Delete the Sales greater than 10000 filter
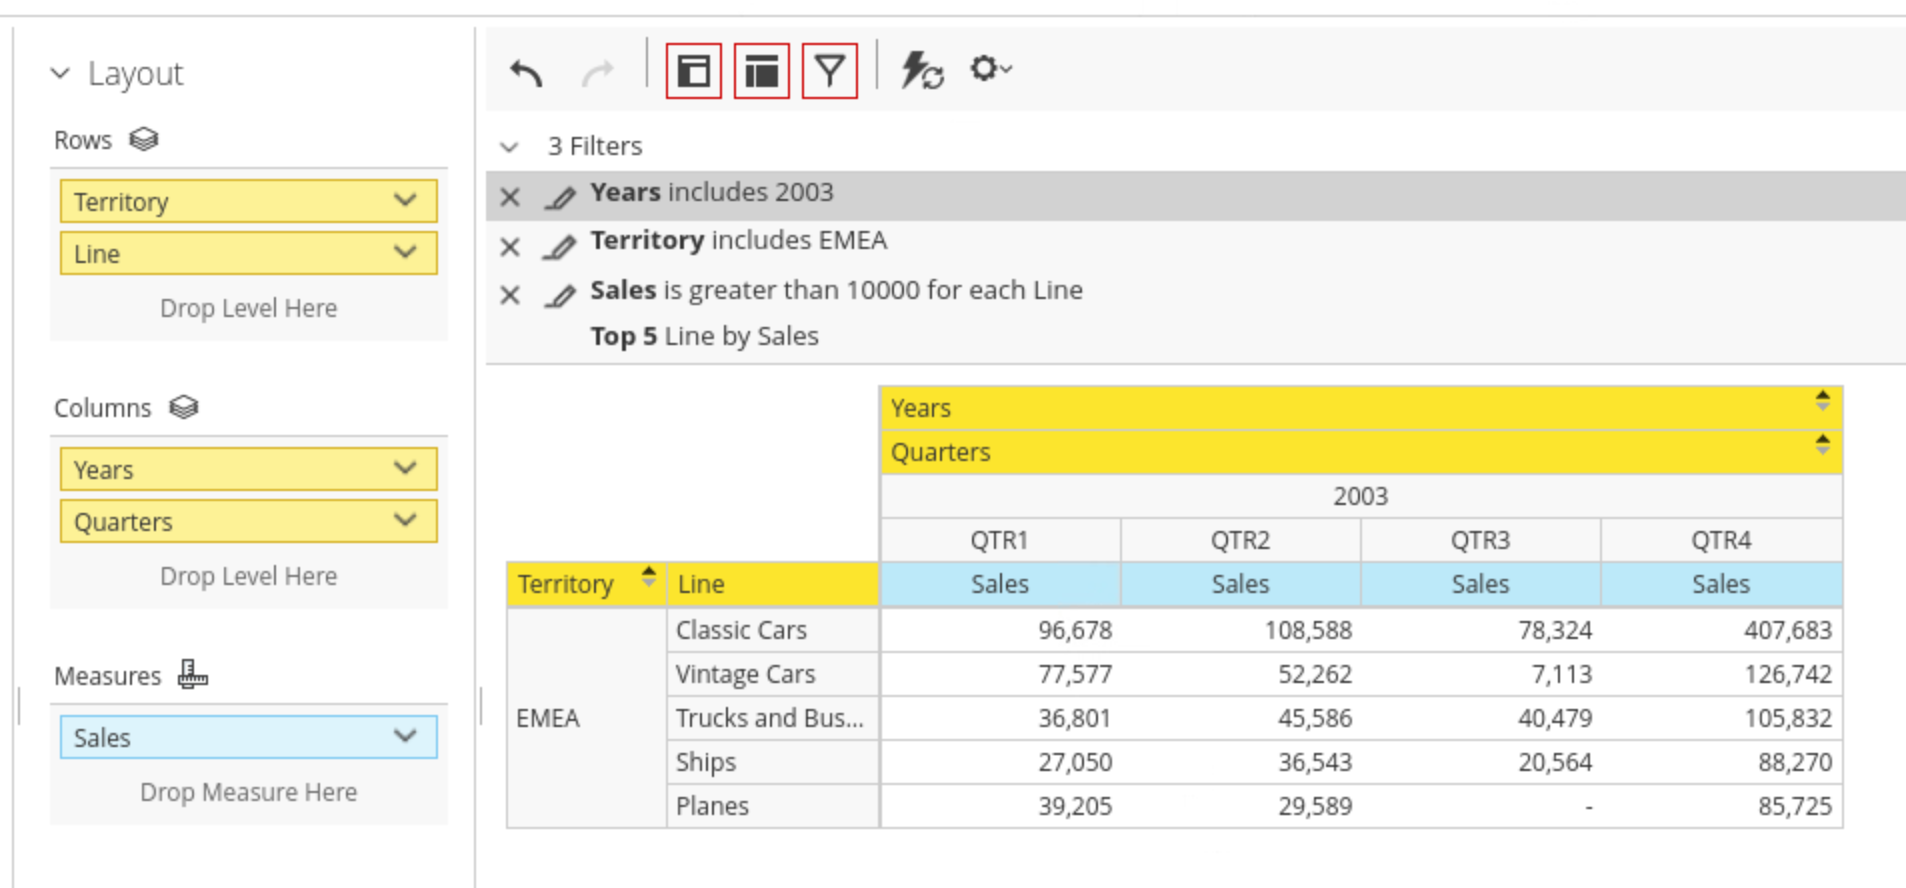Screen dimensions: 1906x888 click(510, 295)
